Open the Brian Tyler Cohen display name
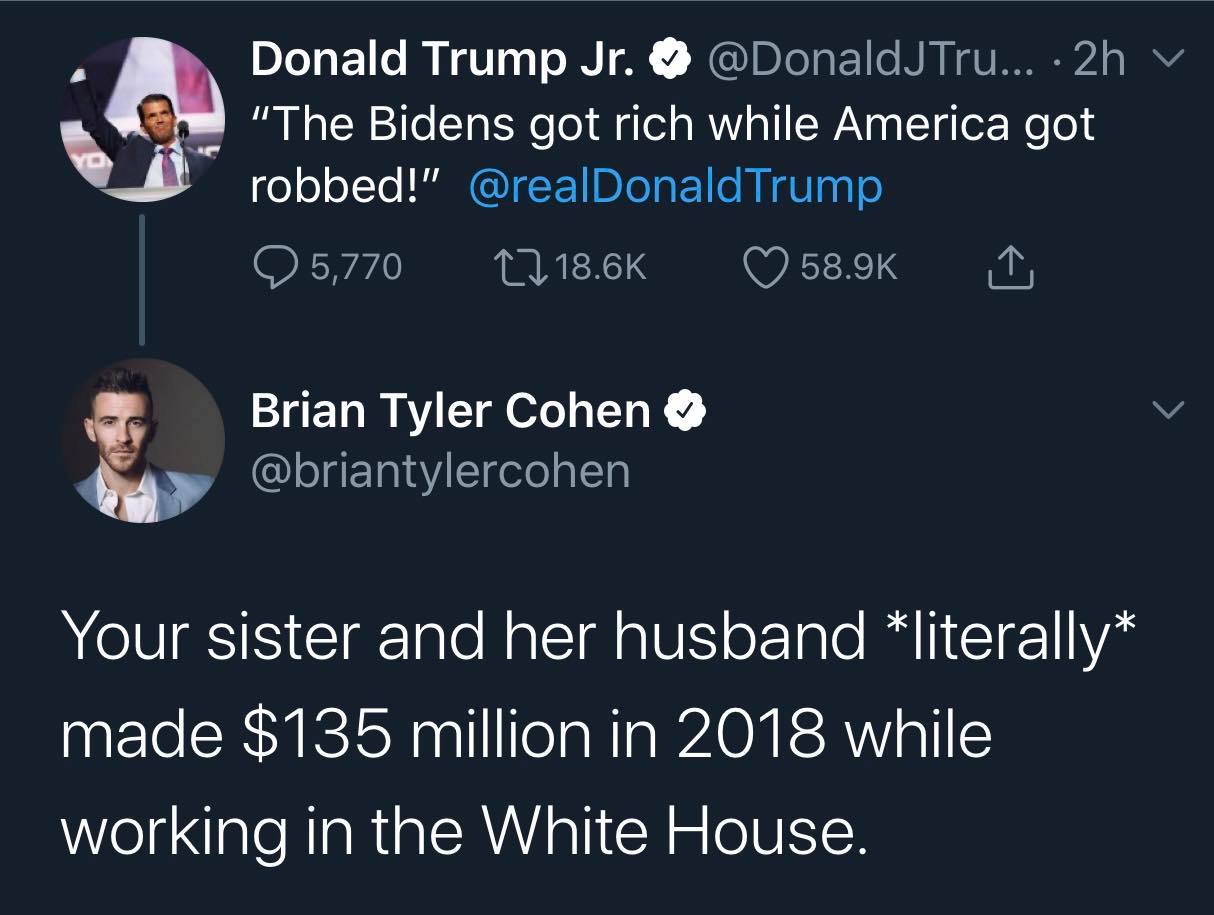The height and width of the screenshot is (915, 1214). (x=450, y=410)
